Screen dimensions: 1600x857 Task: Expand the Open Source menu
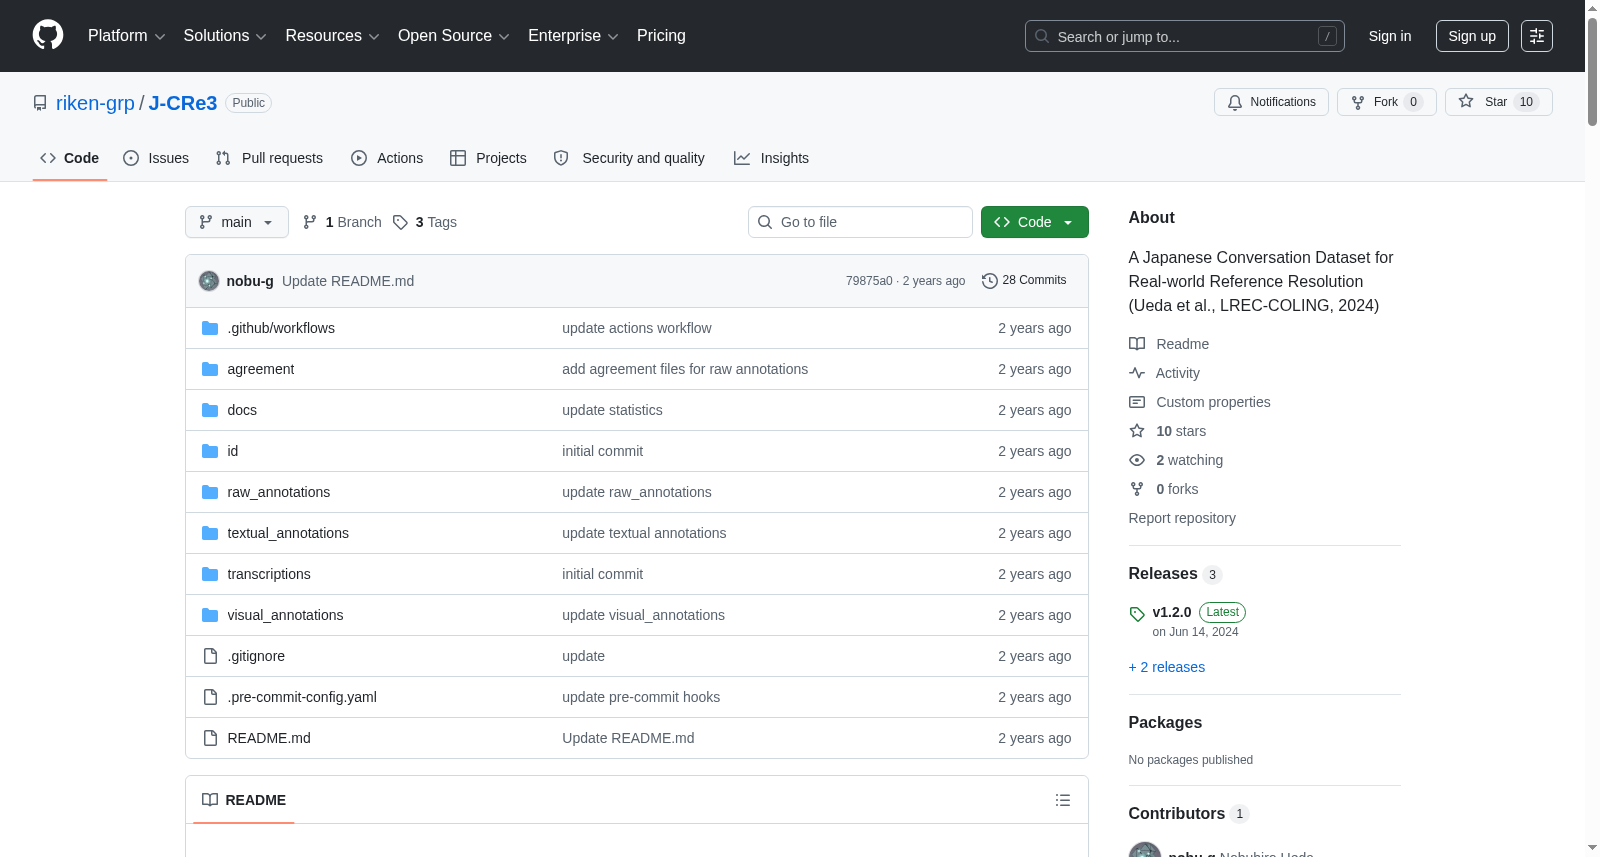[453, 36]
